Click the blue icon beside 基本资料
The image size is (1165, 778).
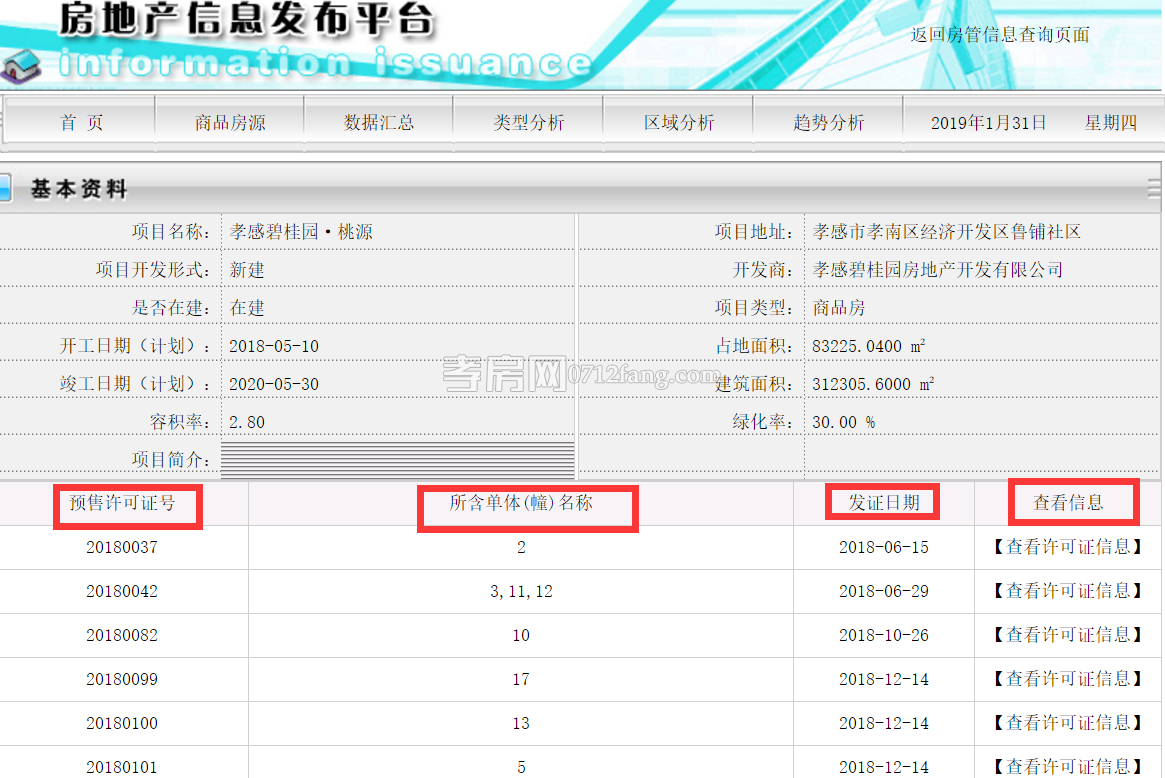pos(5,188)
